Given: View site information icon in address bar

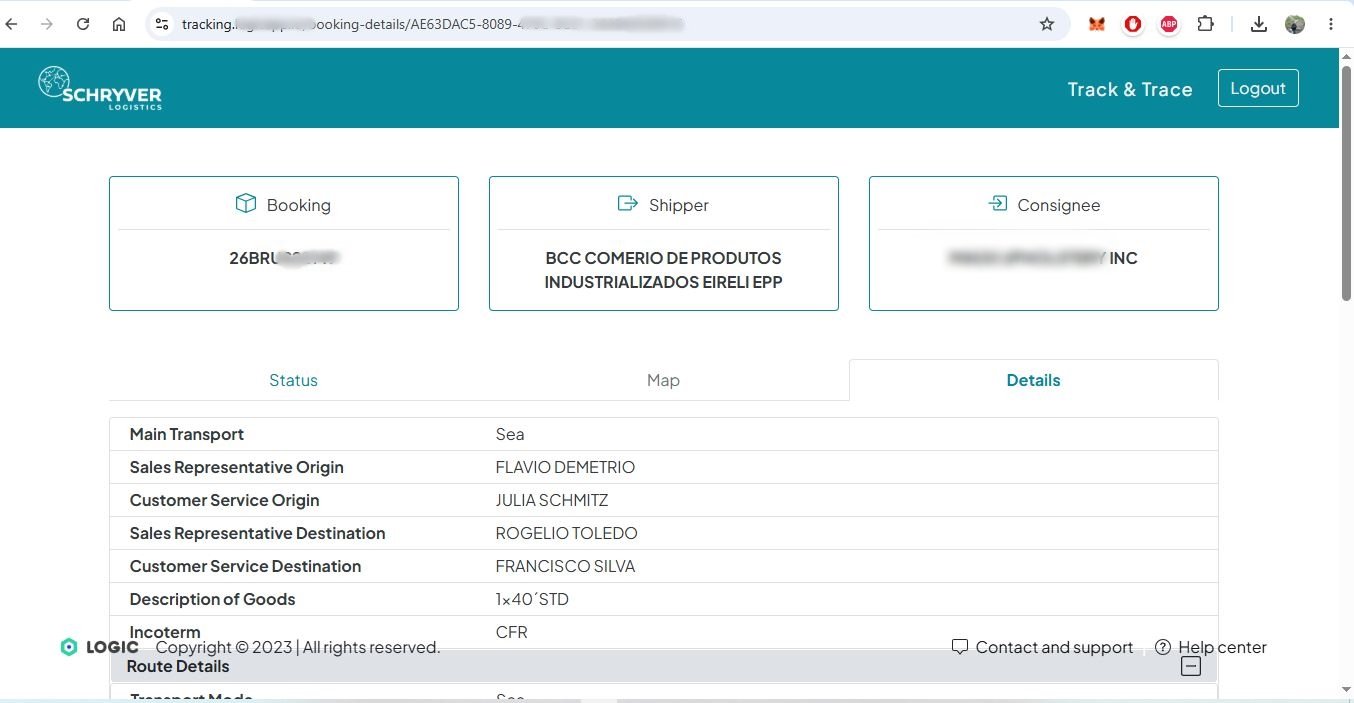Looking at the screenshot, I should click(x=162, y=24).
